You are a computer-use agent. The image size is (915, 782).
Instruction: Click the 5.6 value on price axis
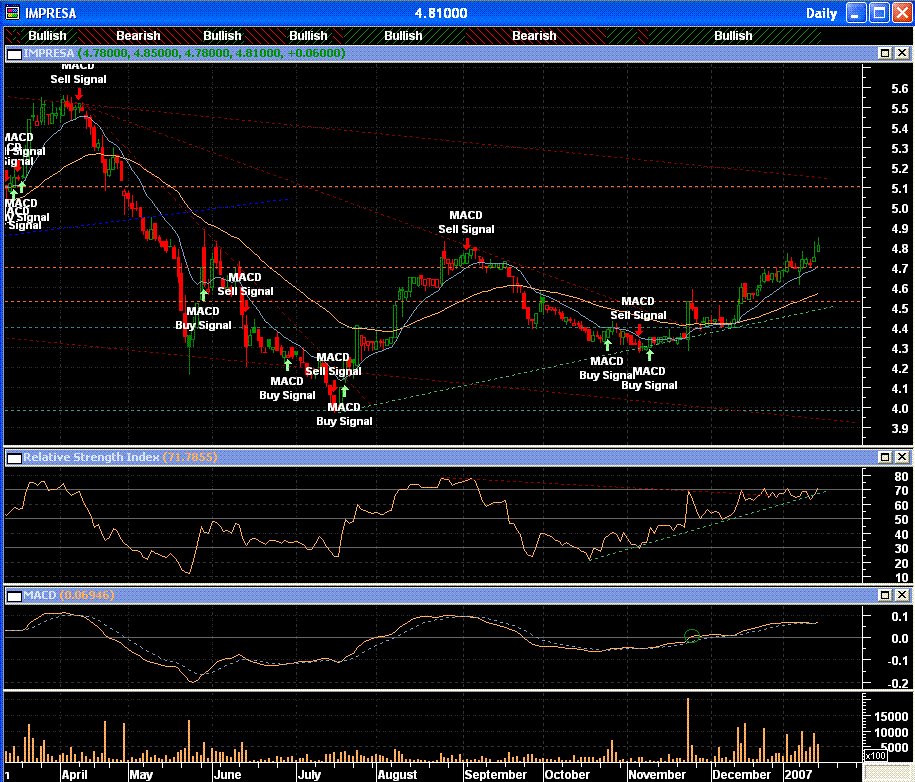899,89
